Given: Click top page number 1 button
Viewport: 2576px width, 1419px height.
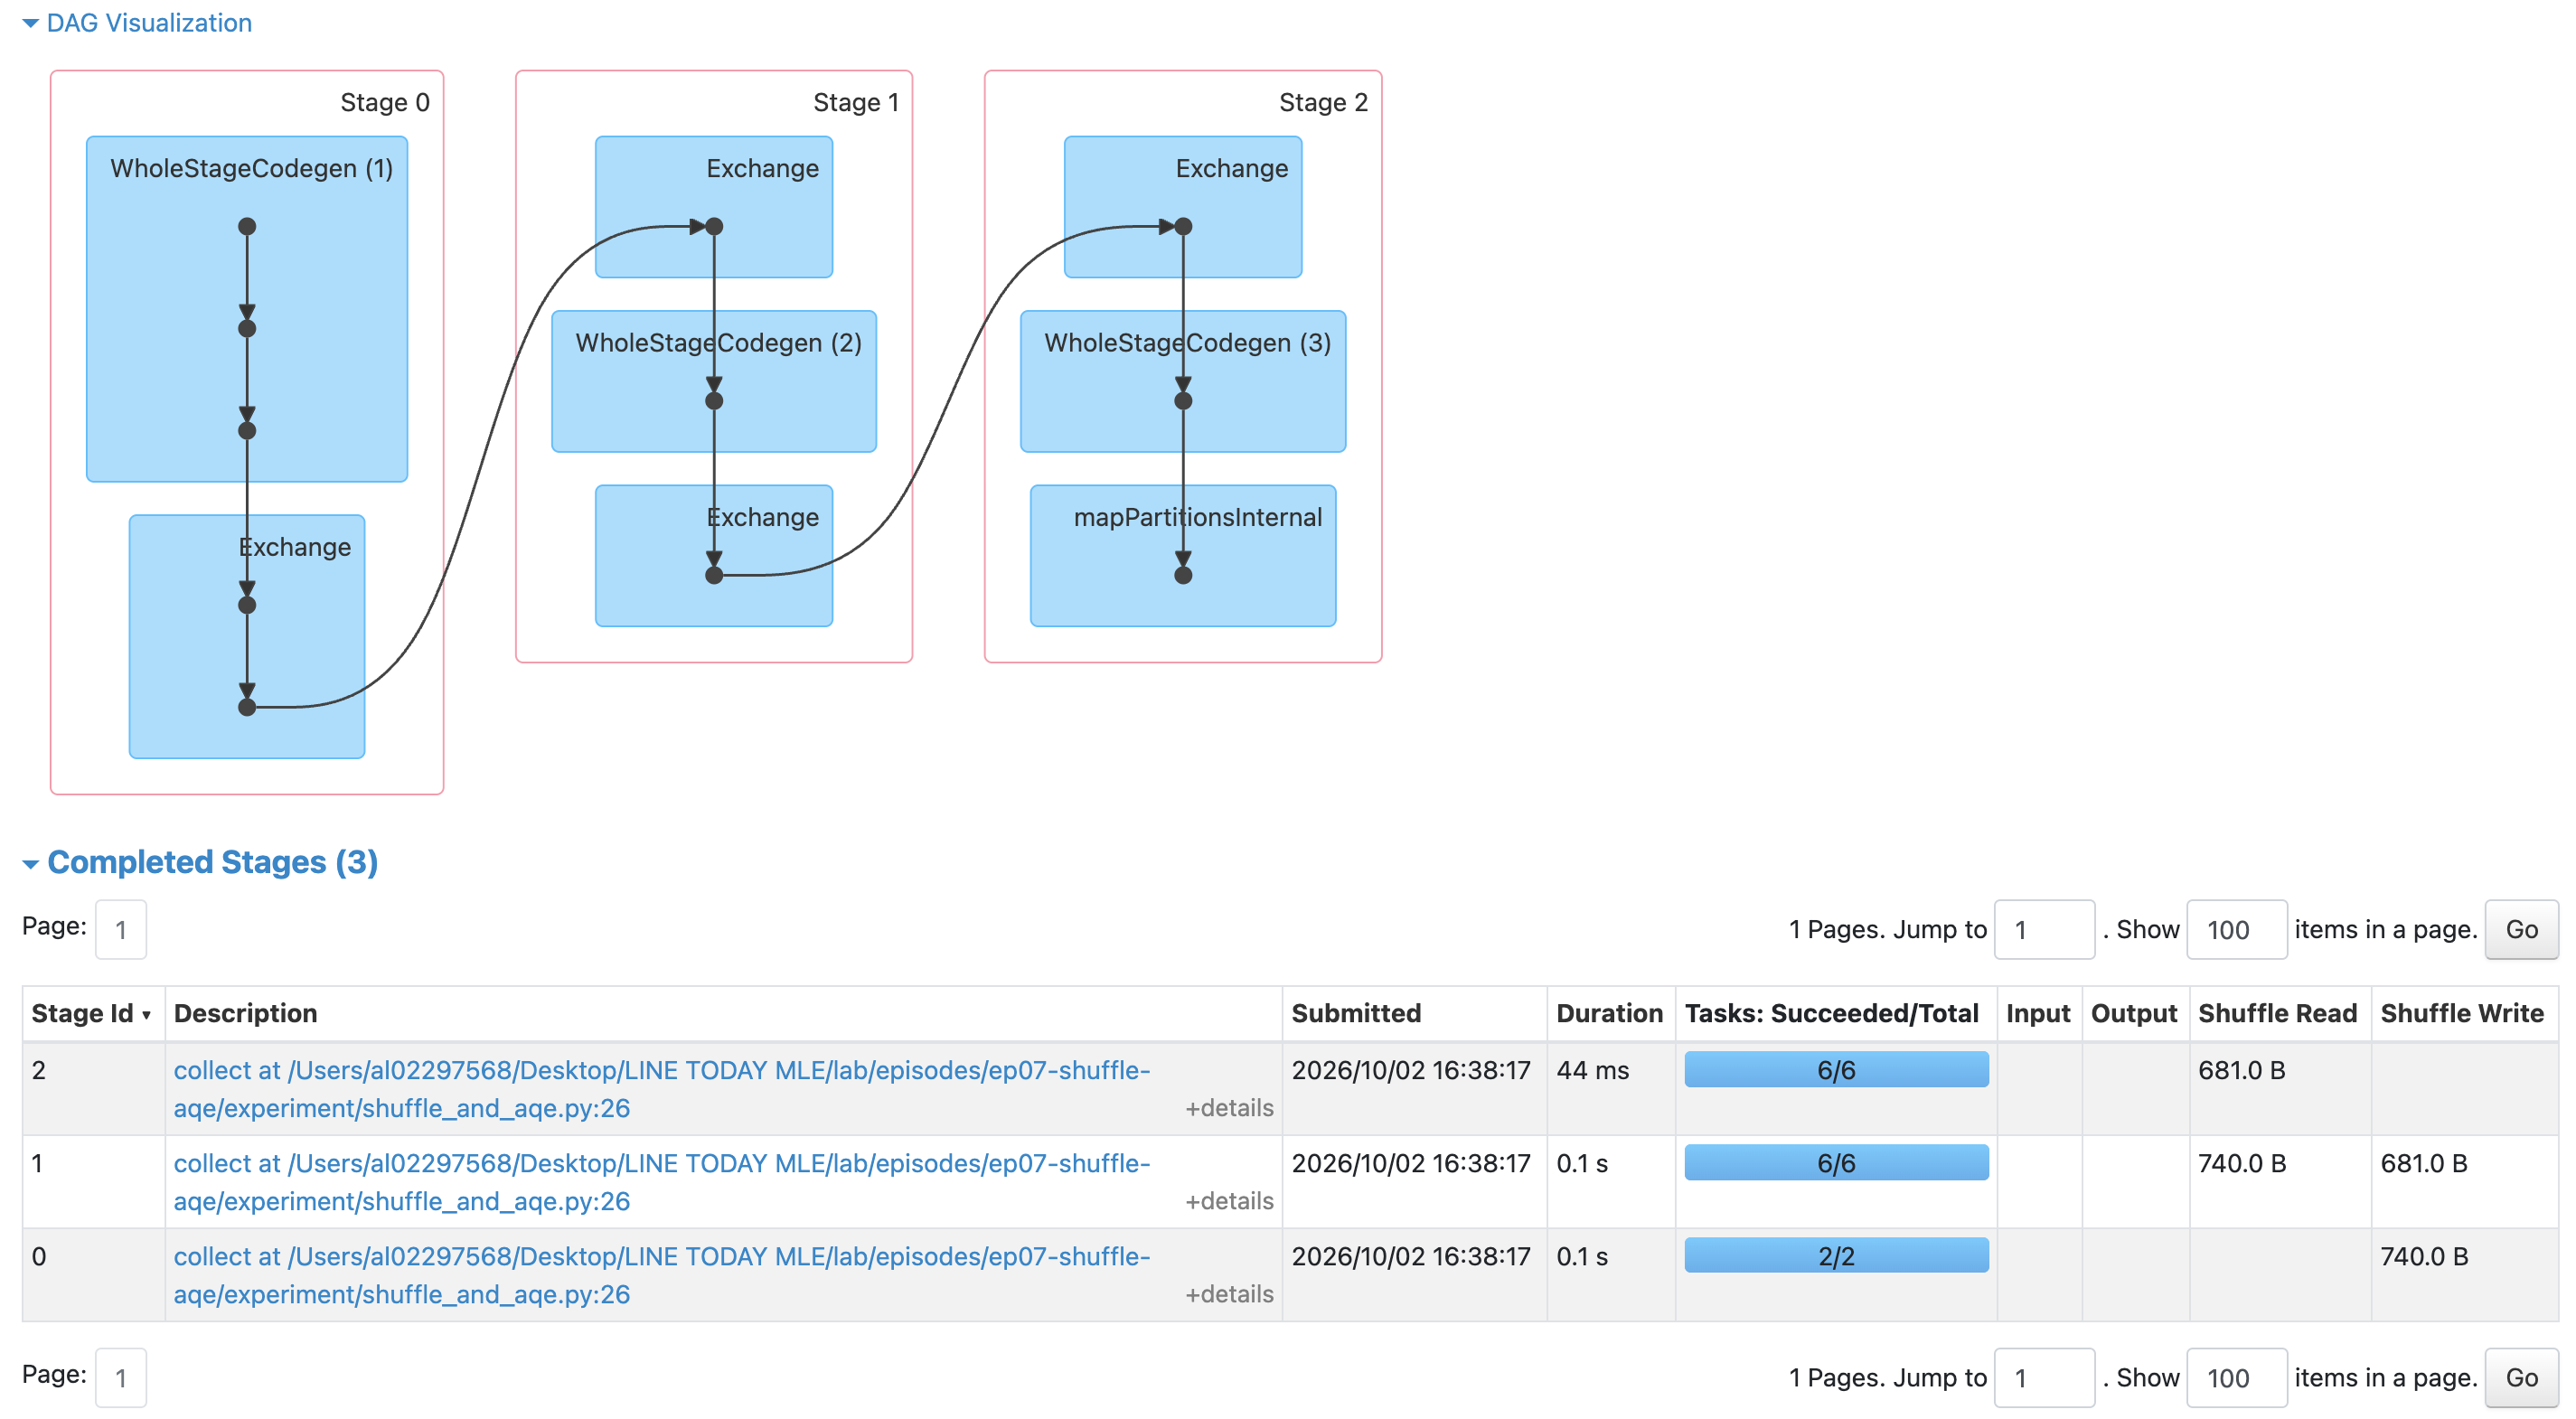Looking at the screenshot, I should tap(121, 930).
